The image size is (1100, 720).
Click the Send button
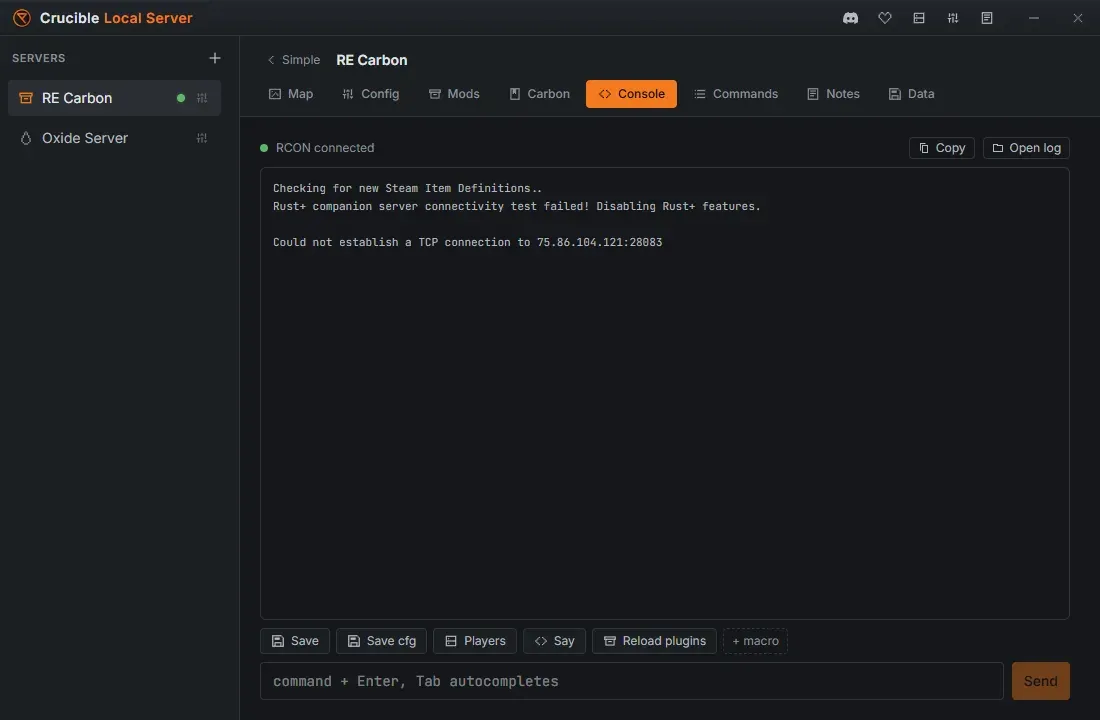tap(1040, 681)
